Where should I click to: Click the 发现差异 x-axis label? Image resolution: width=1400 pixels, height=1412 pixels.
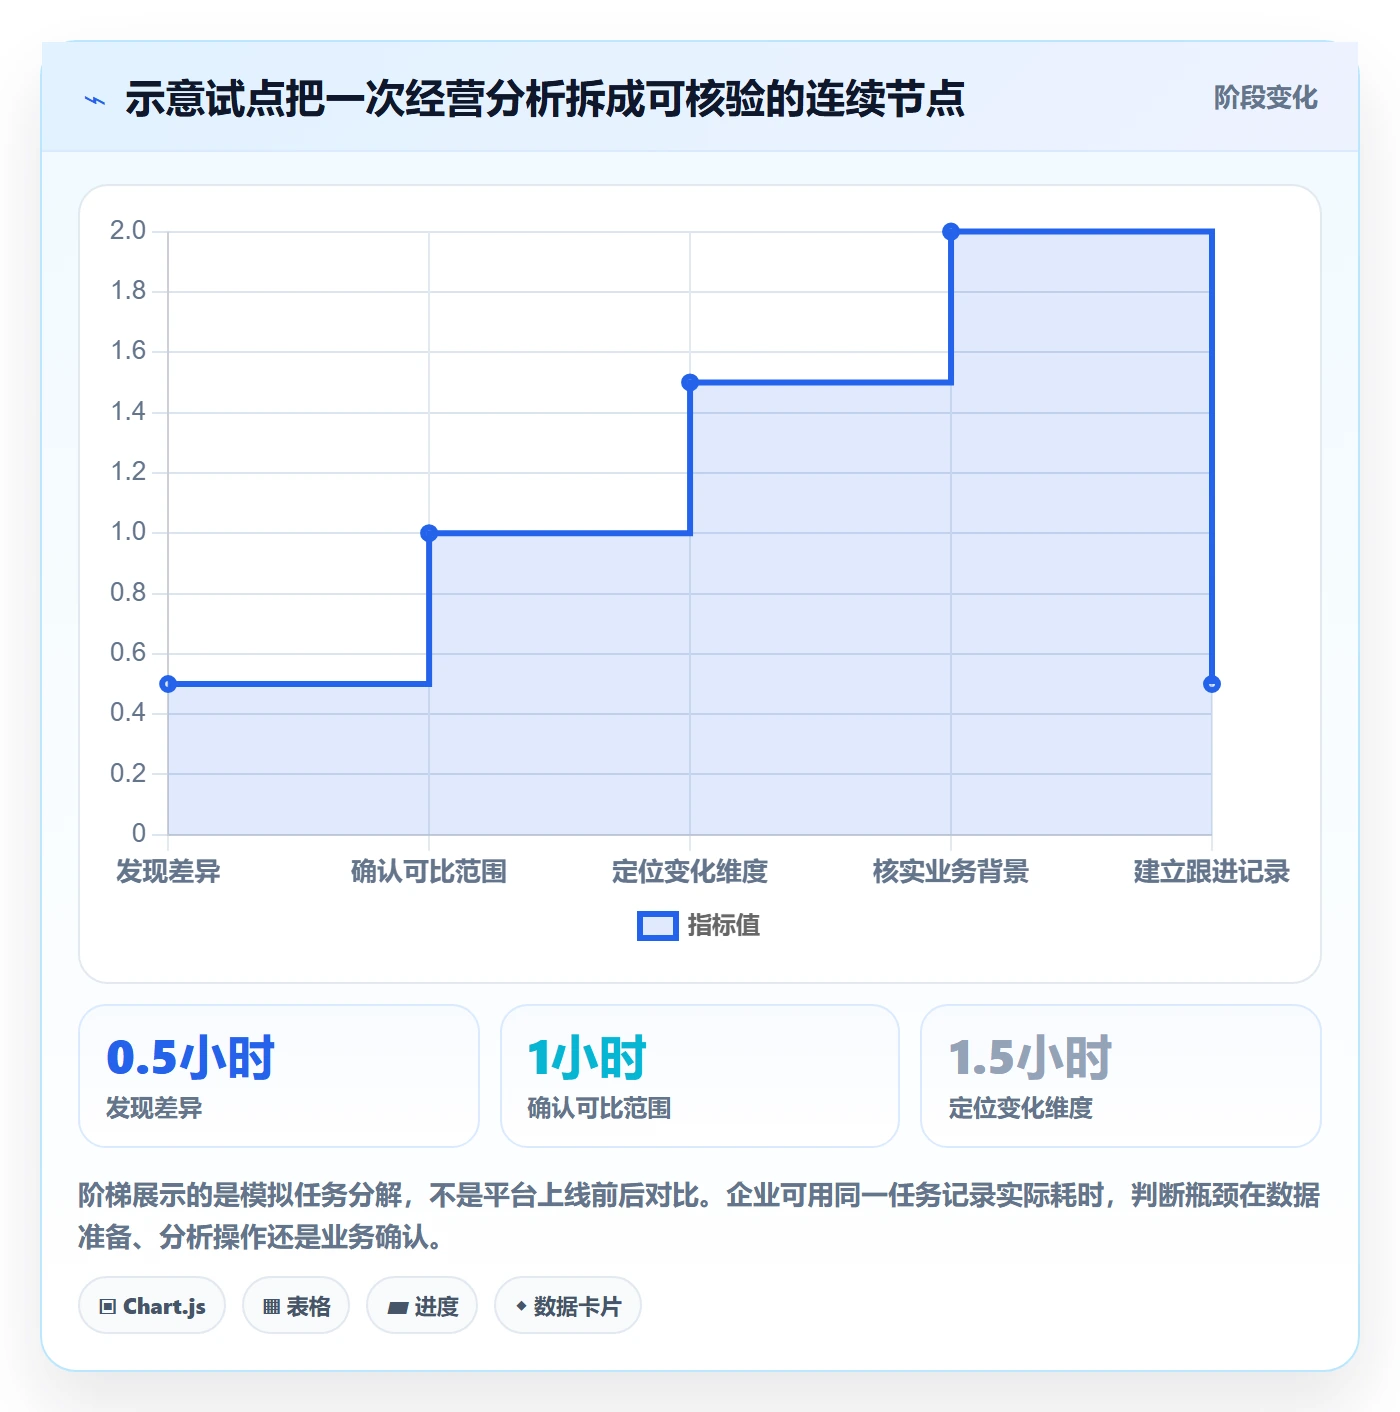point(168,872)
